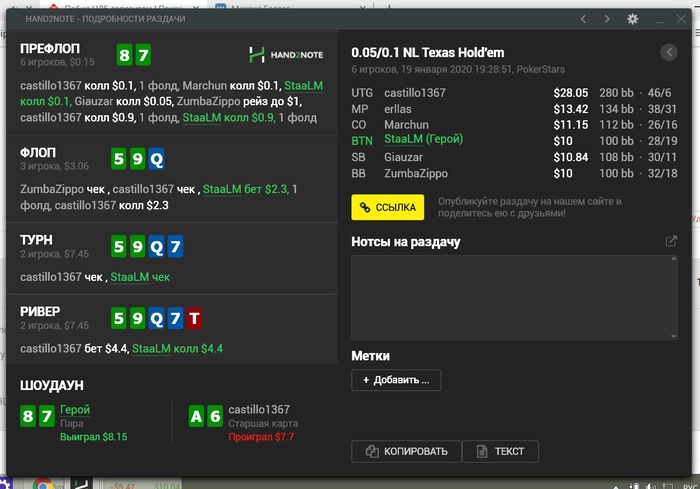The image size is (700, 489).
Task: Open settings gear in title bar
Action: point(633,19)
